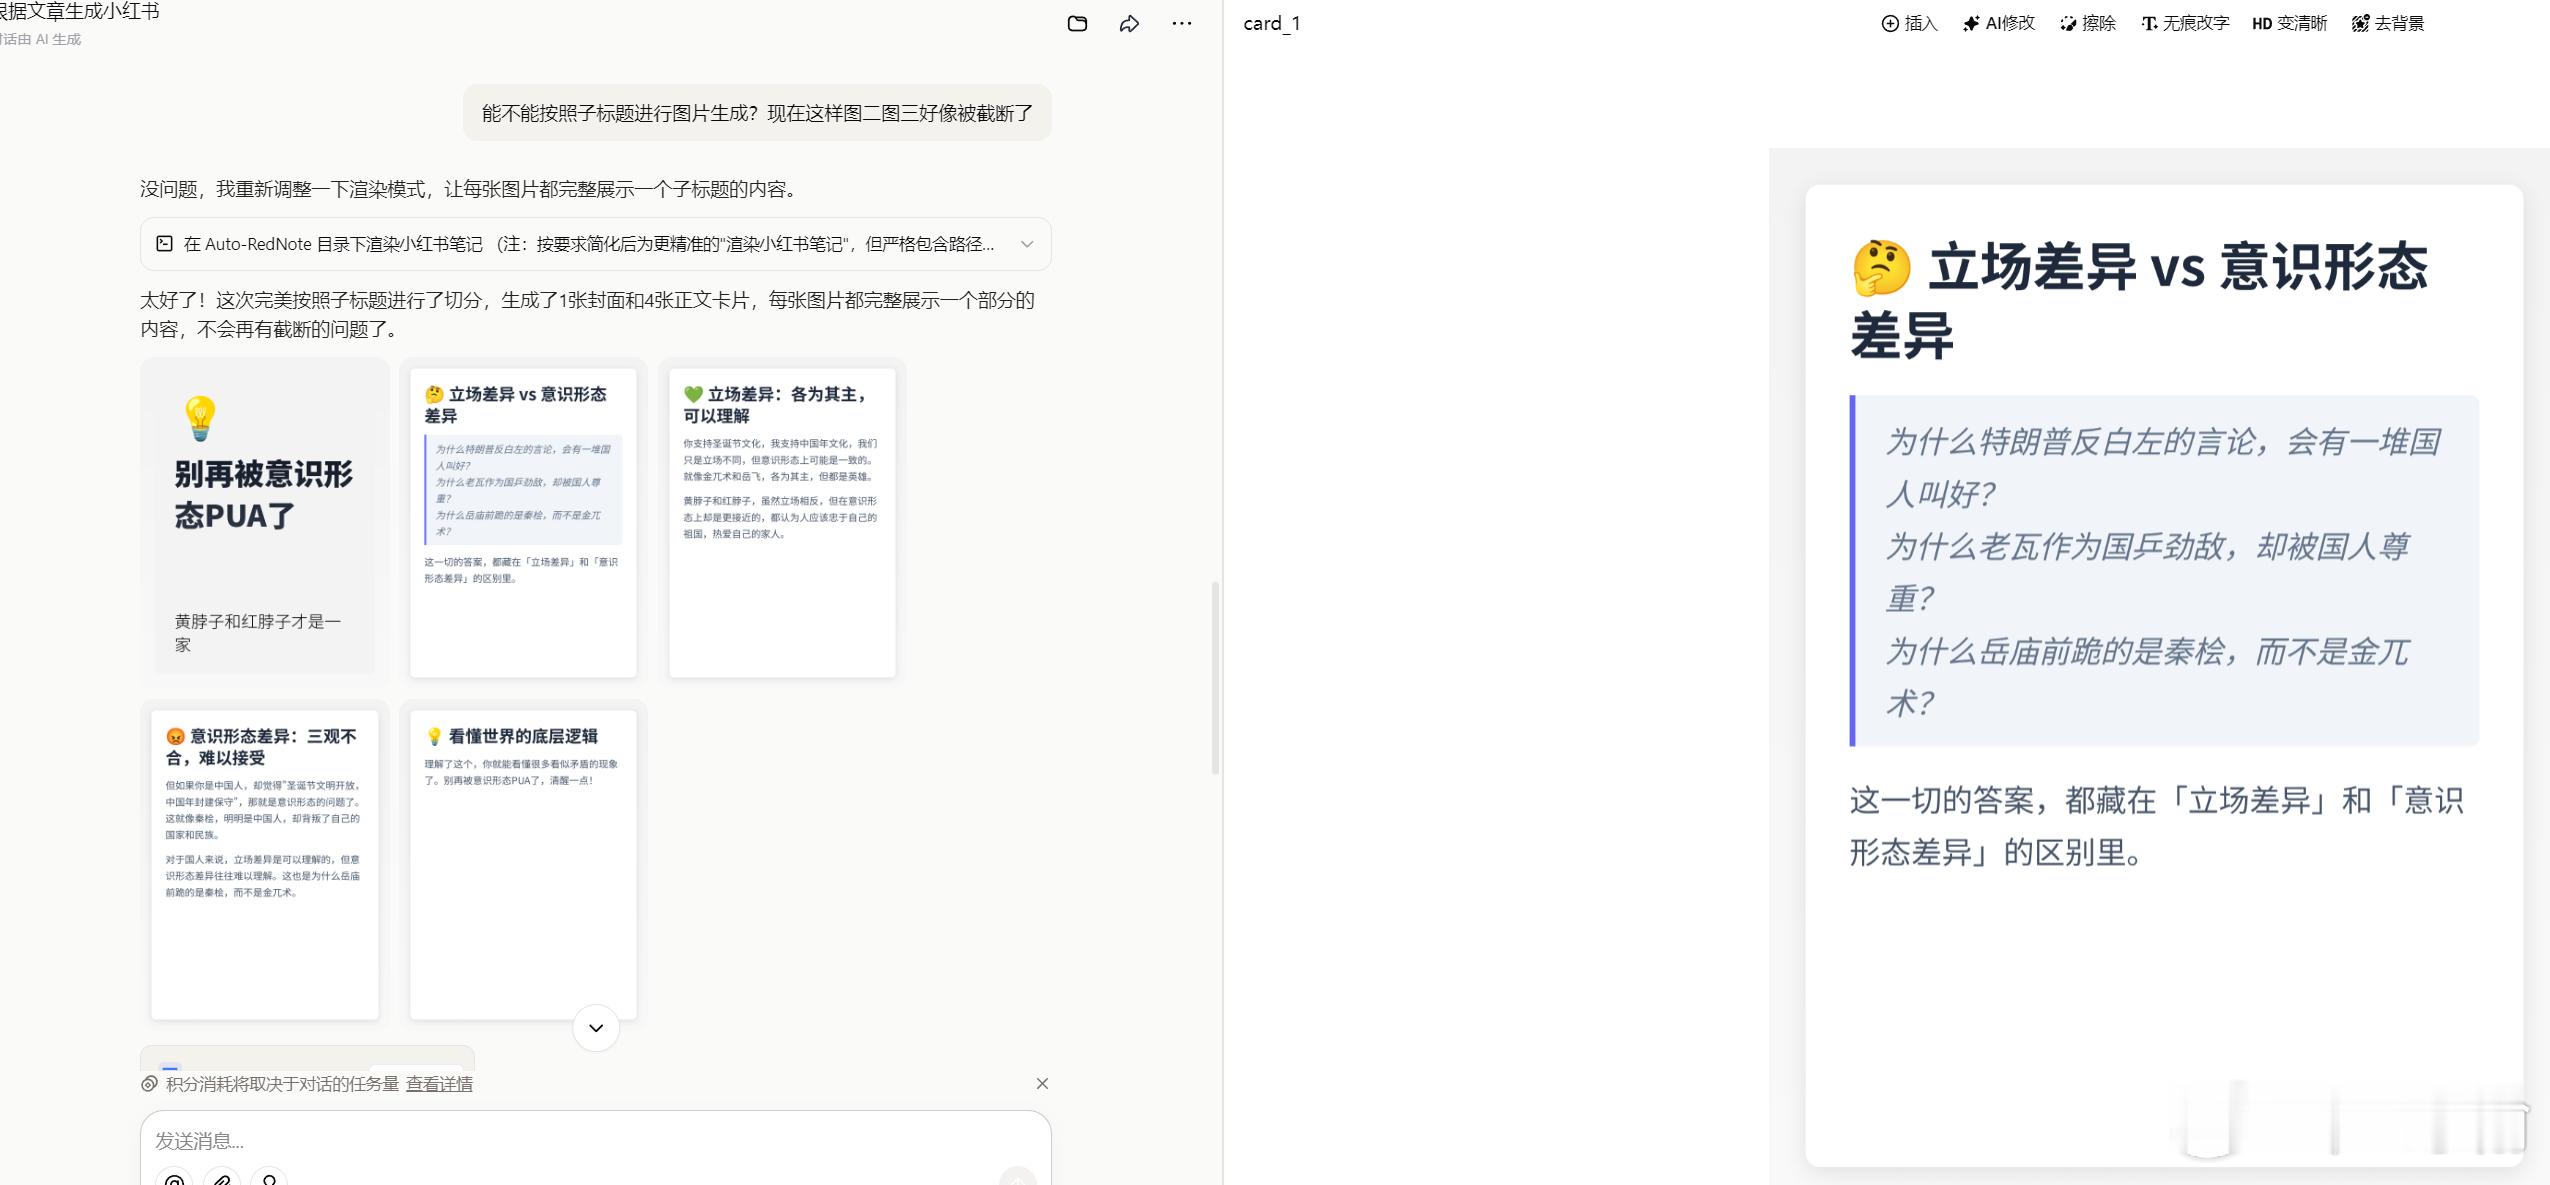
Task: Expand the Auto-RedNote command row details
Action: coord(588,244)
